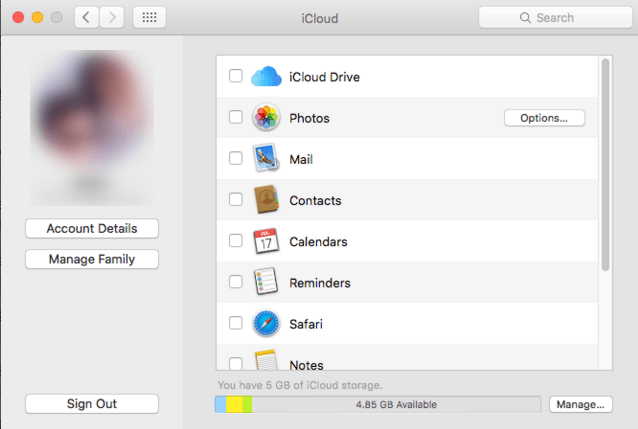Image resolution: width=638 pixels, height=429 pixels.
Task: Click the blurred account profile picture
Action: (x=92, y=127)
